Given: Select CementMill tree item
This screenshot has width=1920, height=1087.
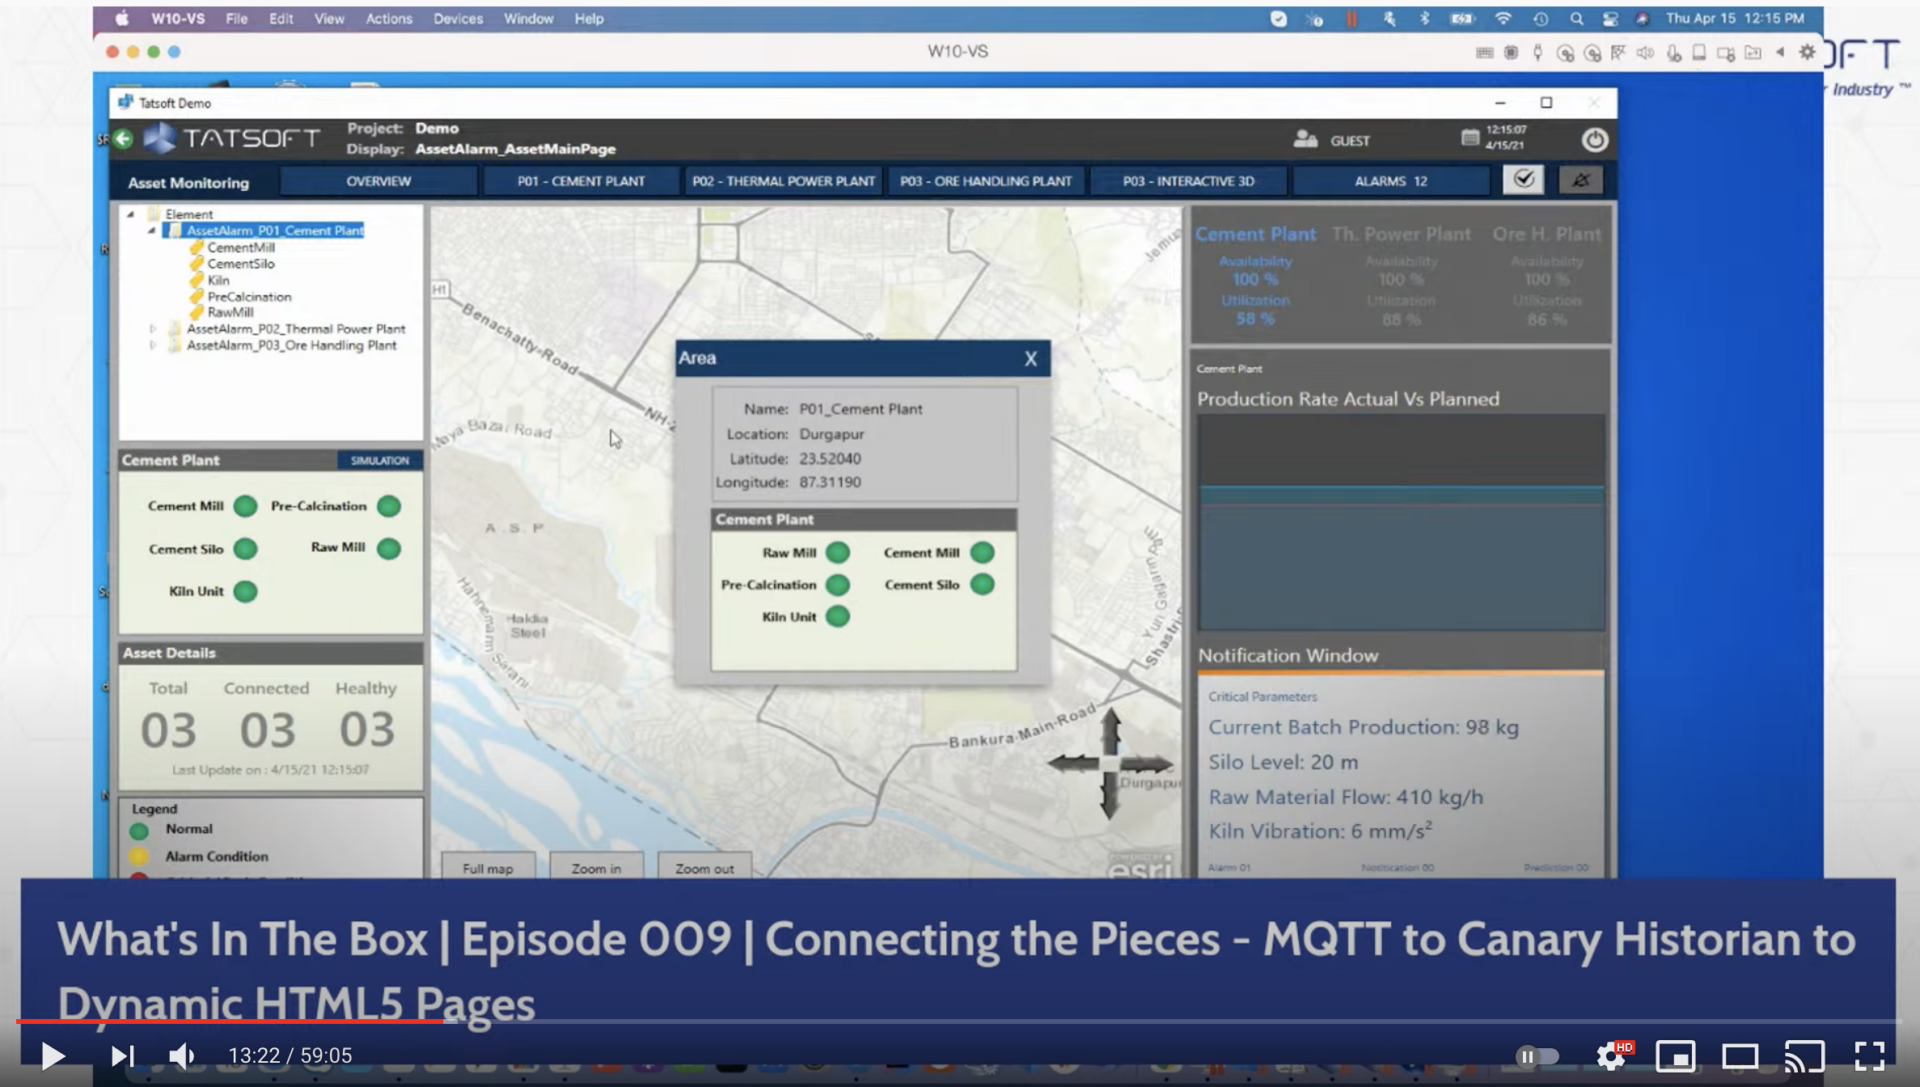Looking at the screenshot, I should point(241,247).
